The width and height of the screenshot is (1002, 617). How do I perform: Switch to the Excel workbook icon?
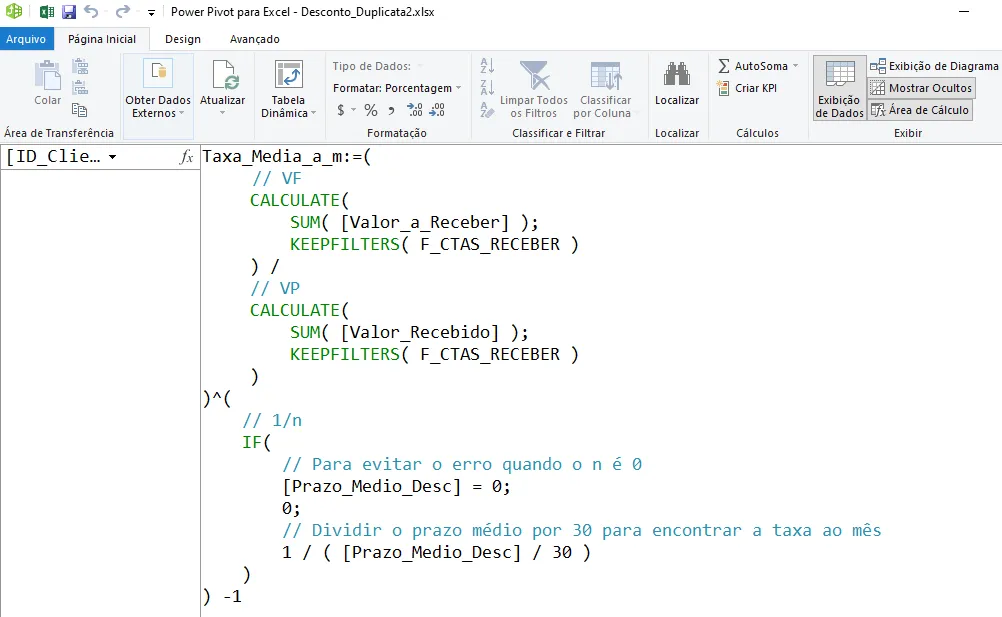[47, 11]
